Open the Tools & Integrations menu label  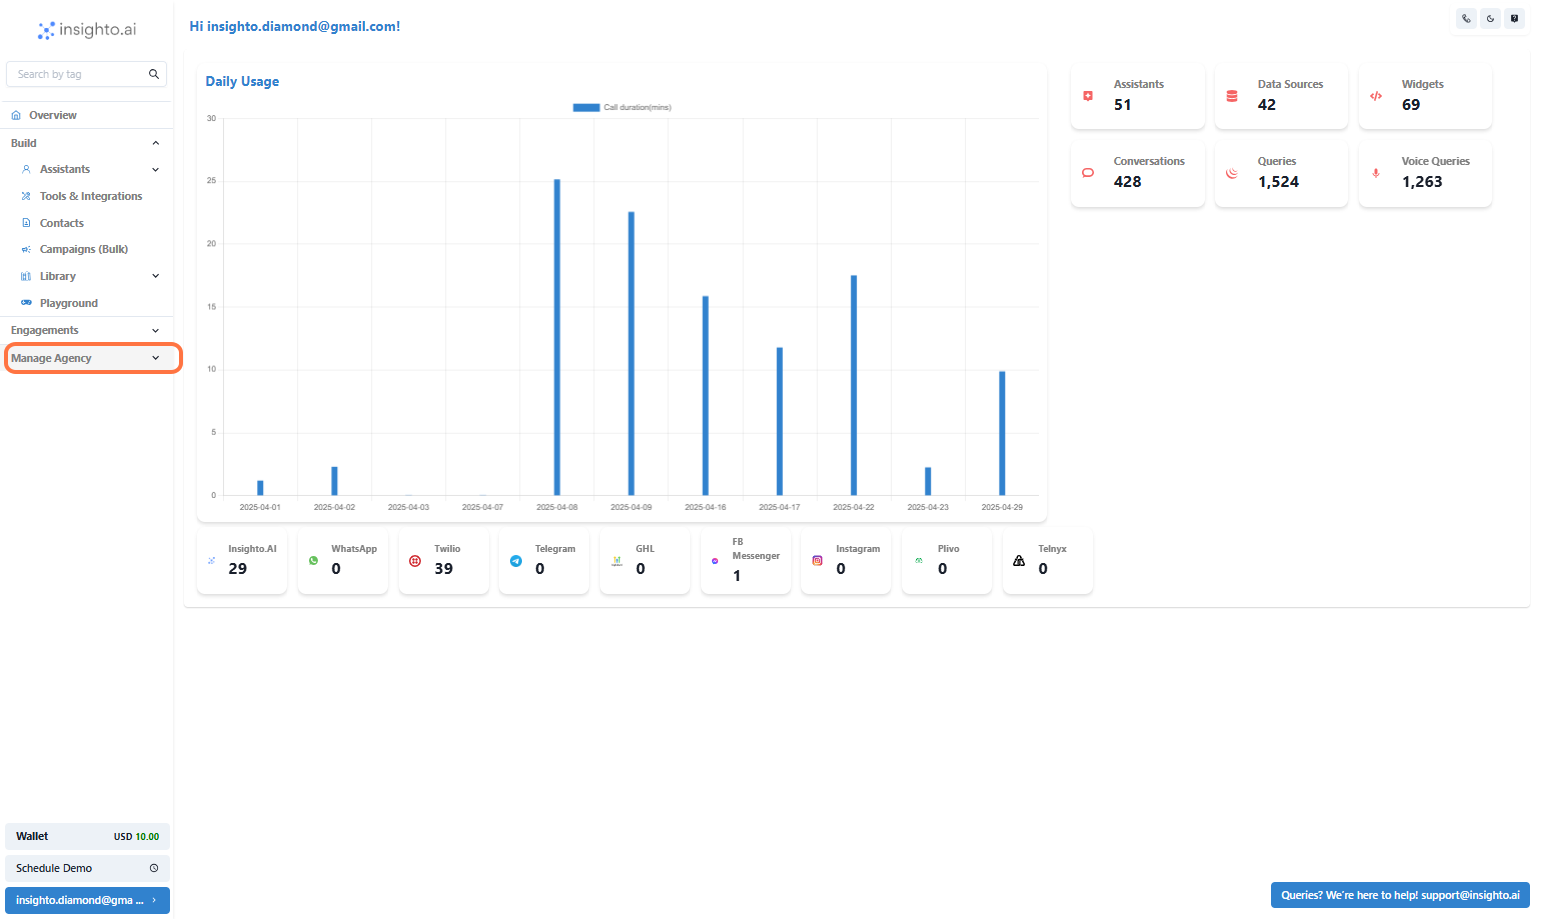(91, 197)
